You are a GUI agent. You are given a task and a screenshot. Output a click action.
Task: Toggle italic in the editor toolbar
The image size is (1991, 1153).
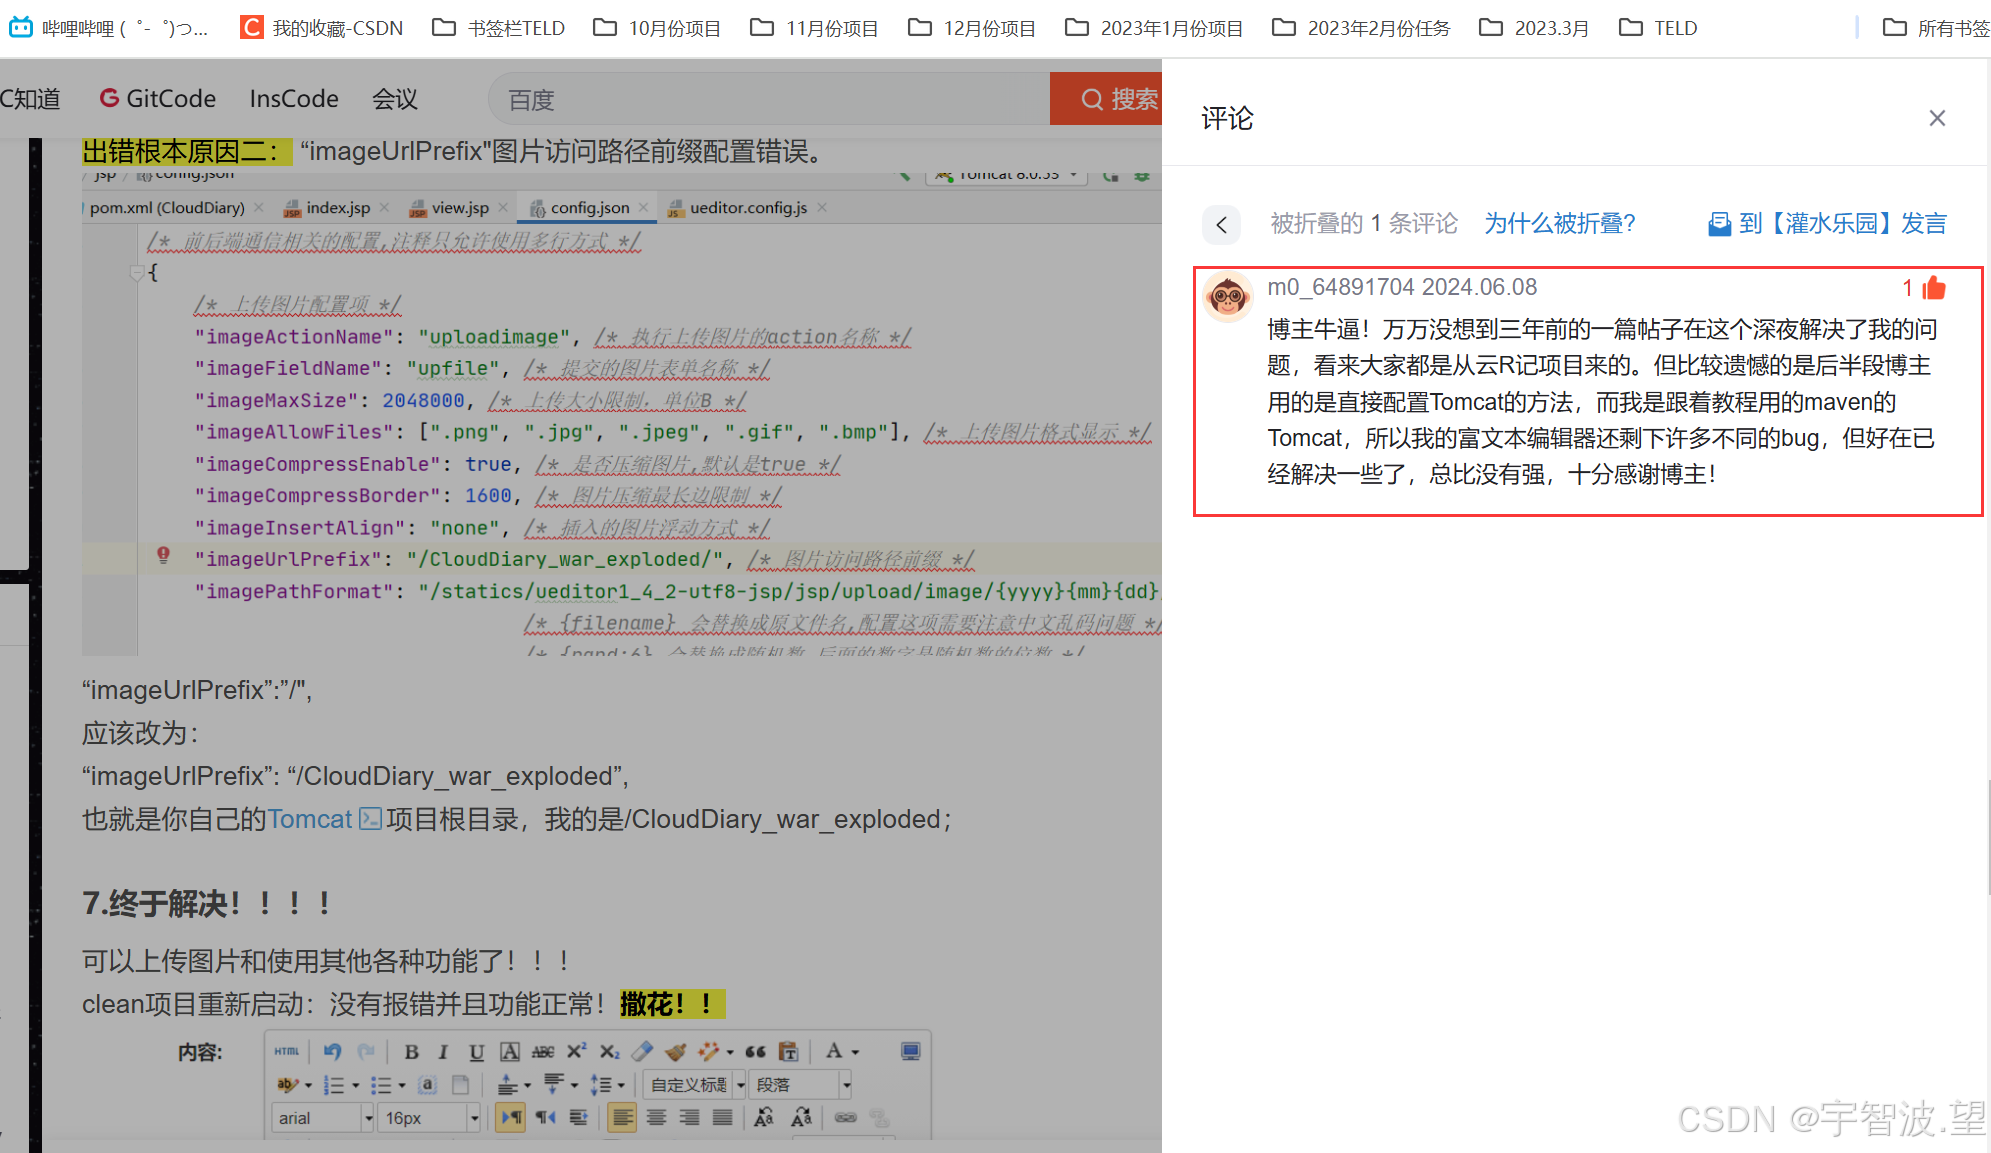click(443, 1051)
